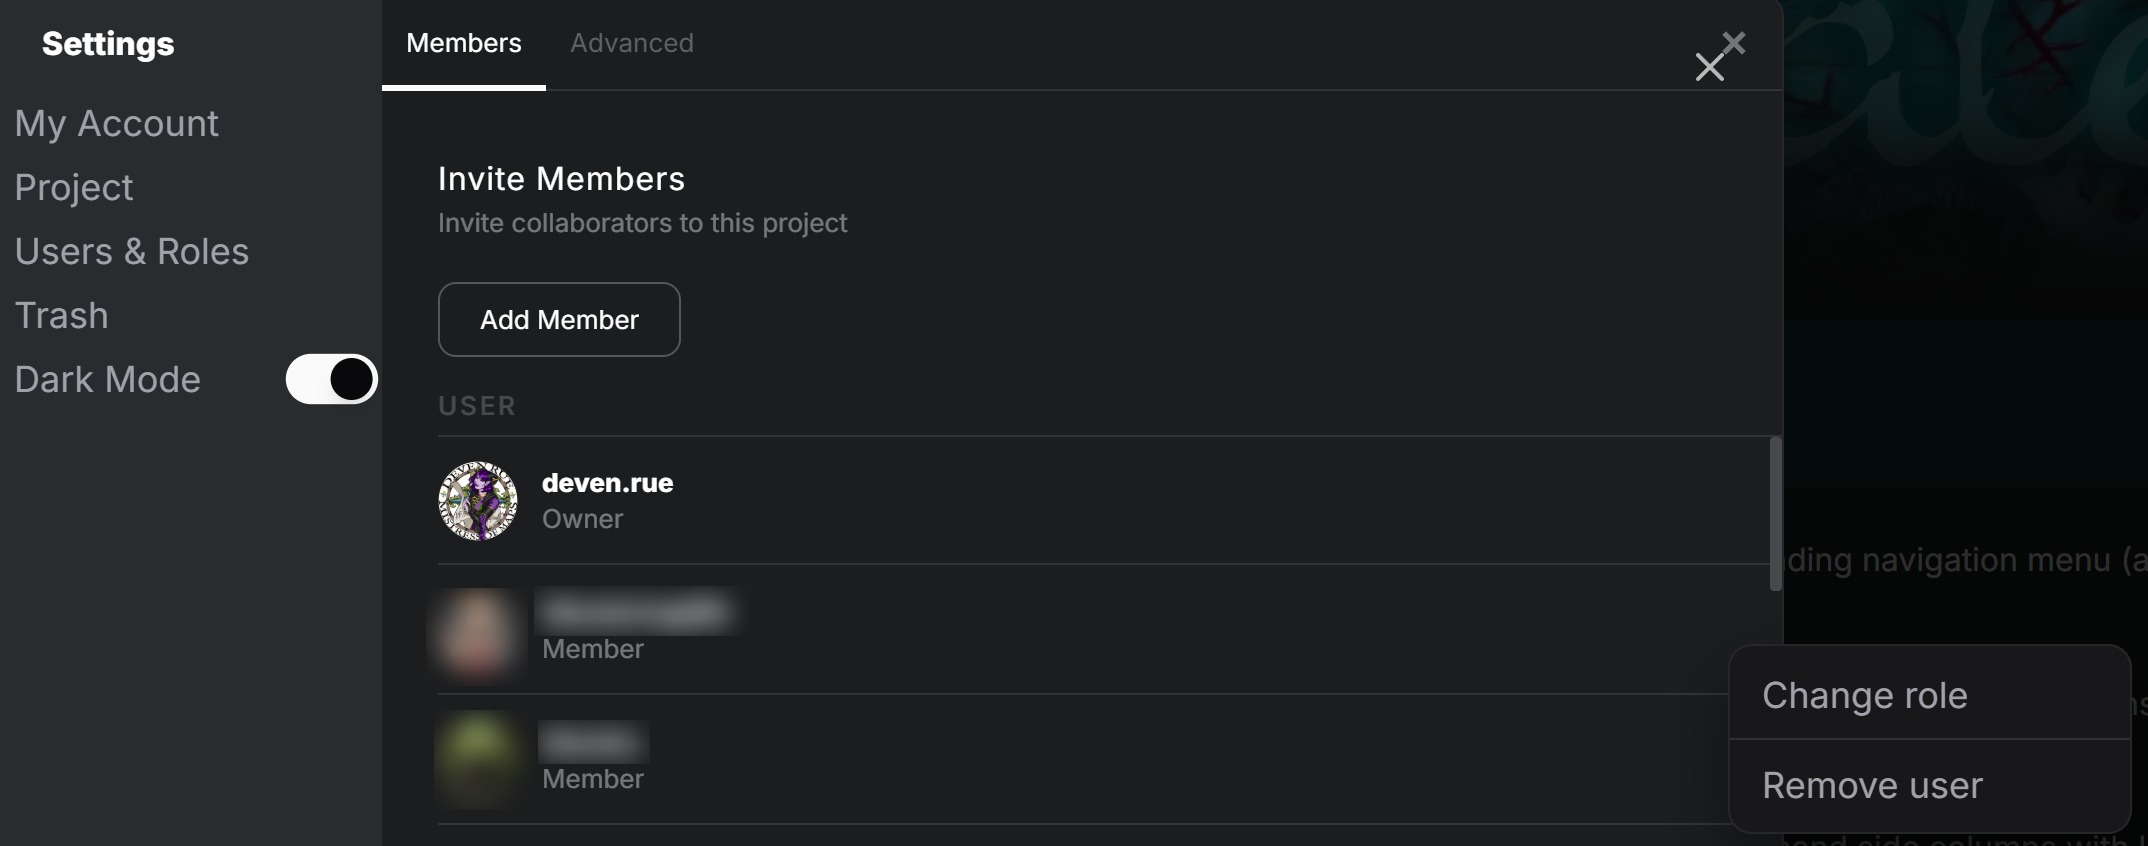Go to Project settings

[x=73, y=187]
